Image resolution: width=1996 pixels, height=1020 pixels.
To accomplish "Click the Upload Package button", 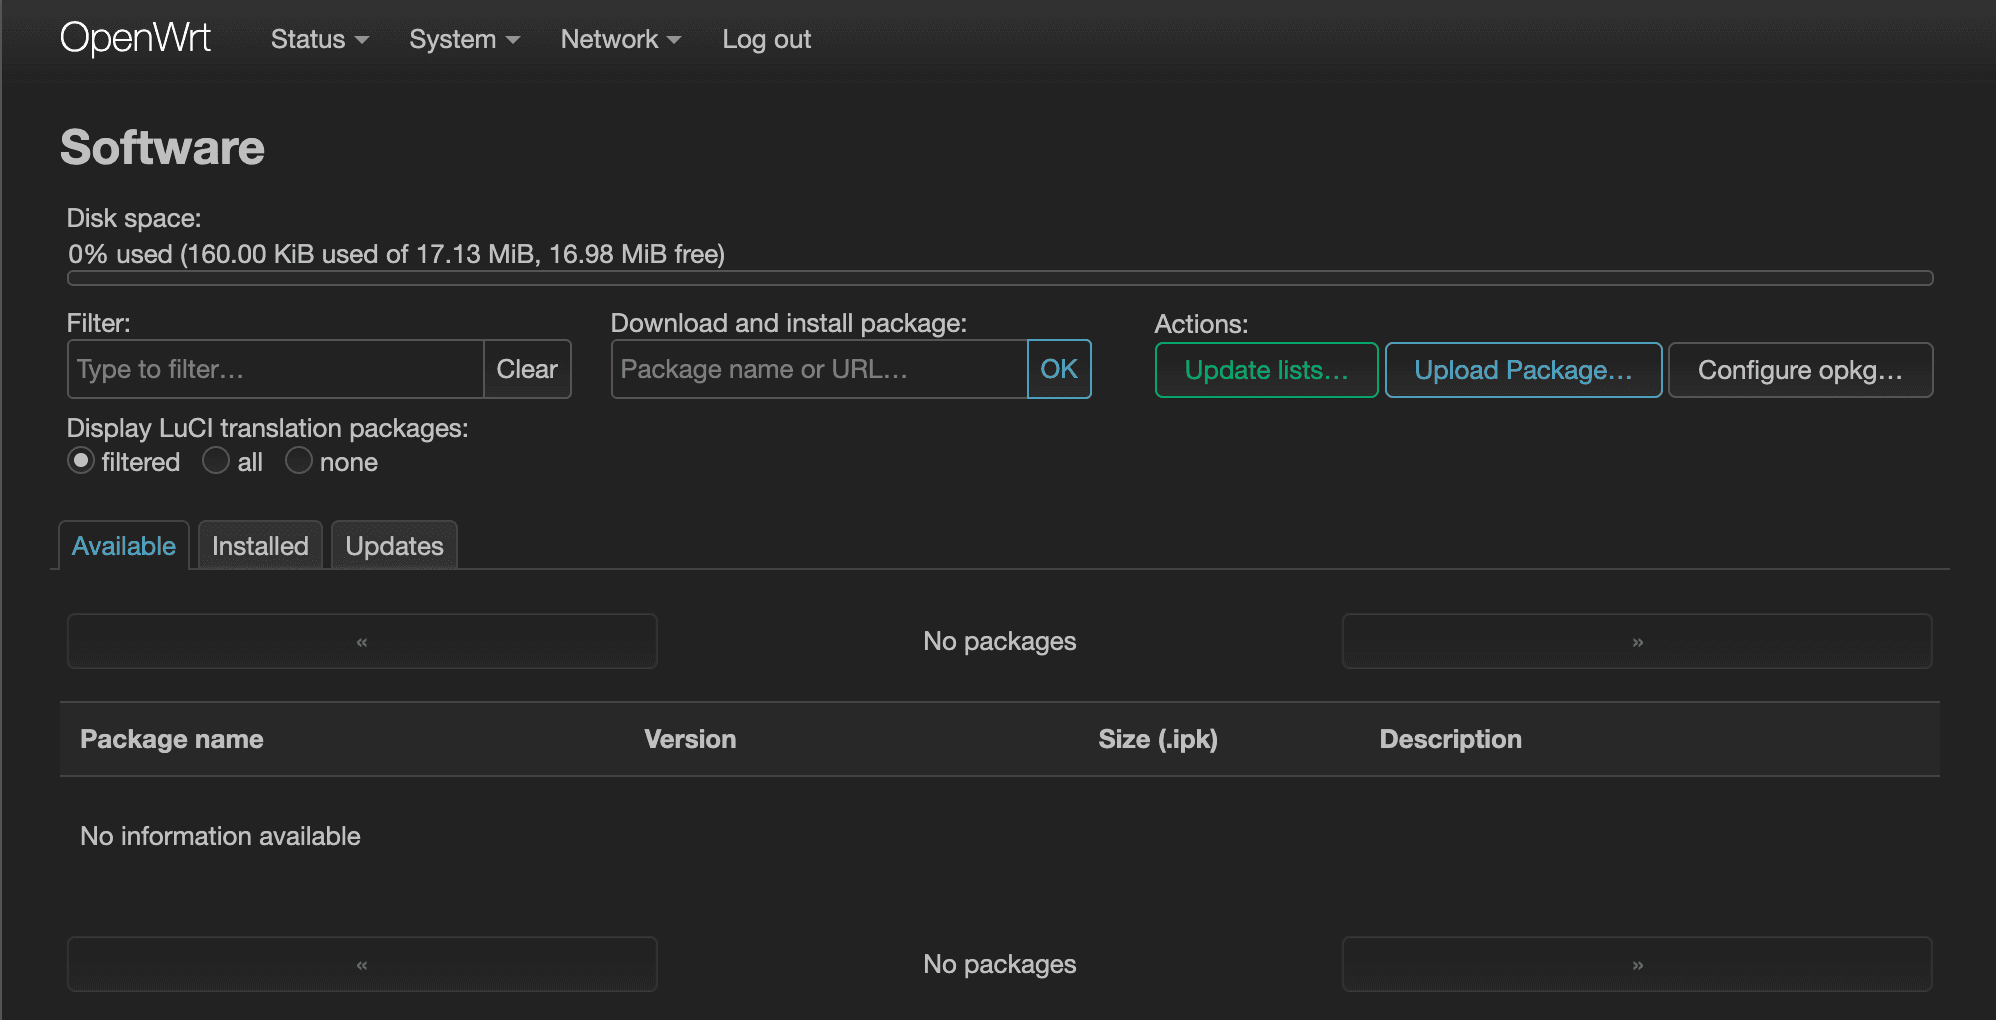I will pos(1523,370).
